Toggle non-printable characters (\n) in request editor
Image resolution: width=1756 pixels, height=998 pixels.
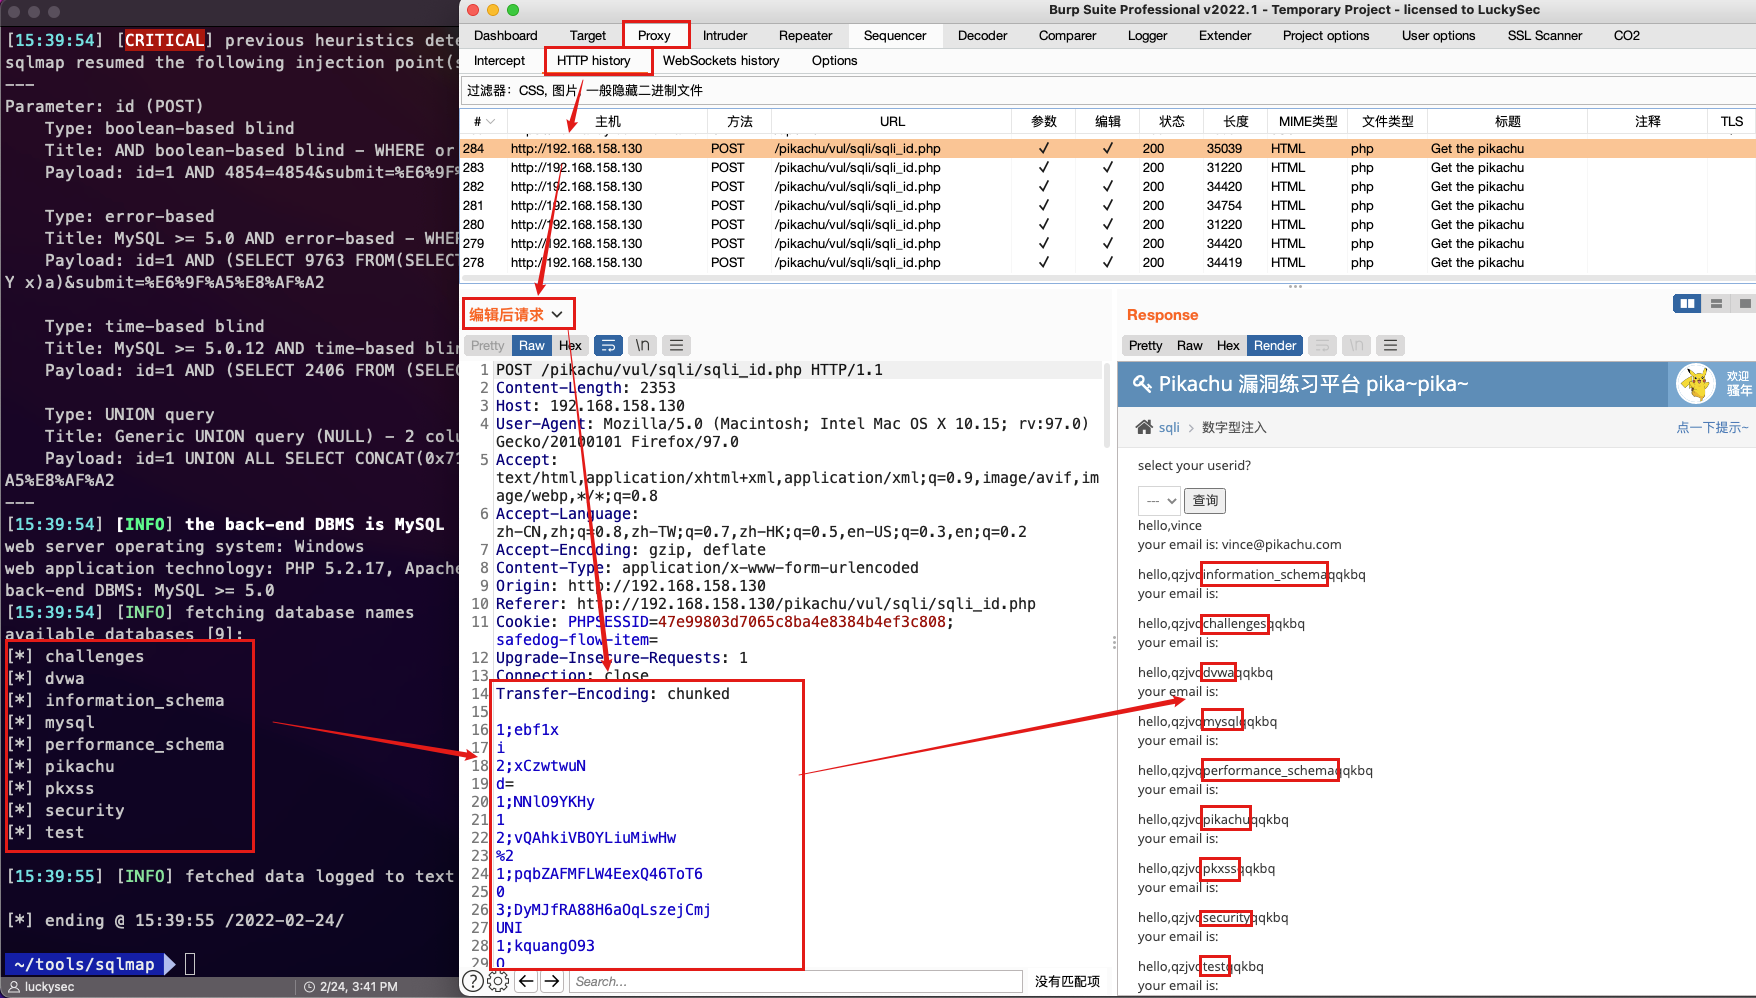(643, 345)
